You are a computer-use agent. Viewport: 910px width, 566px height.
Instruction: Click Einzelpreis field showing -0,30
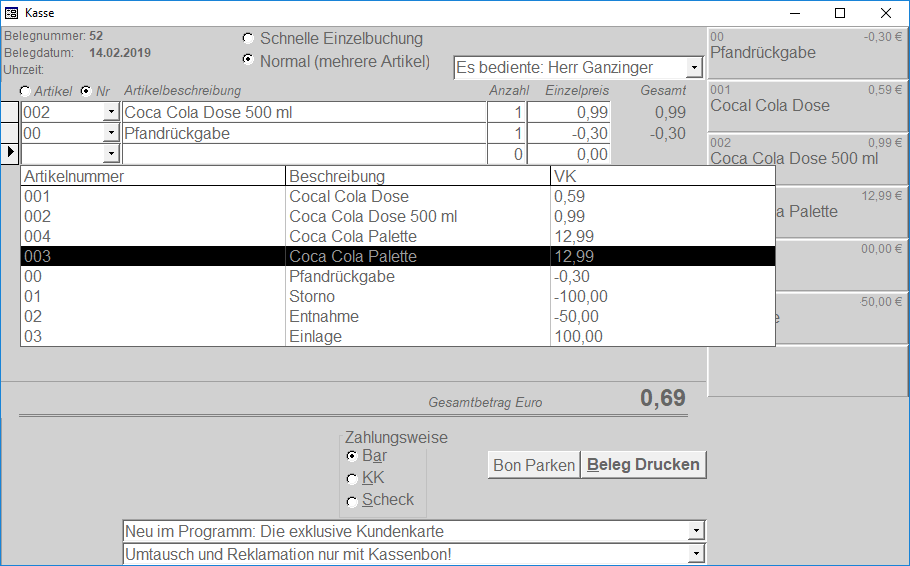569,134
